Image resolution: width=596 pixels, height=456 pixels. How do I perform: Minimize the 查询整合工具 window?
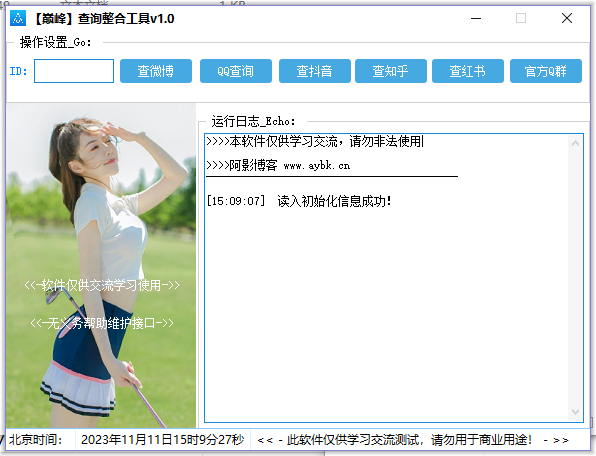(x=476, y=18)
